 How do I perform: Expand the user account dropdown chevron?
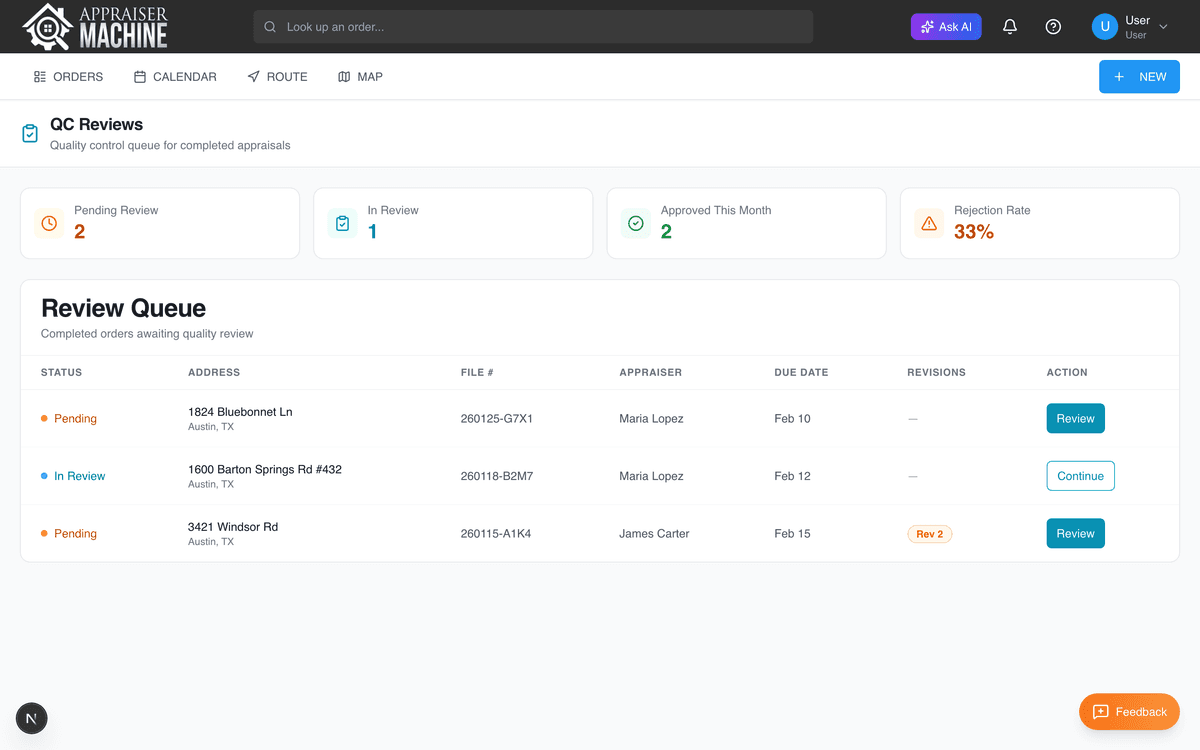[x=1163, y=27]
